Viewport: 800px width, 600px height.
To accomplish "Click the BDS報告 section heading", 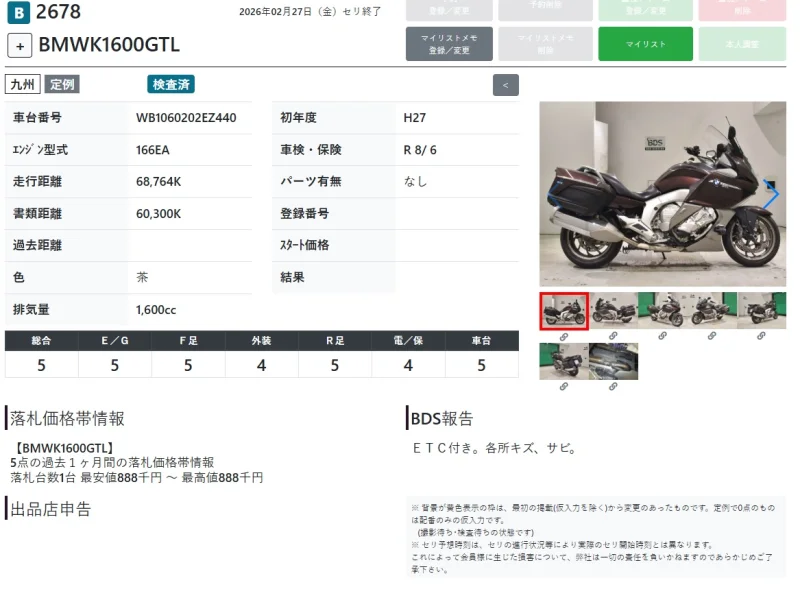I will tap(442, 418).
